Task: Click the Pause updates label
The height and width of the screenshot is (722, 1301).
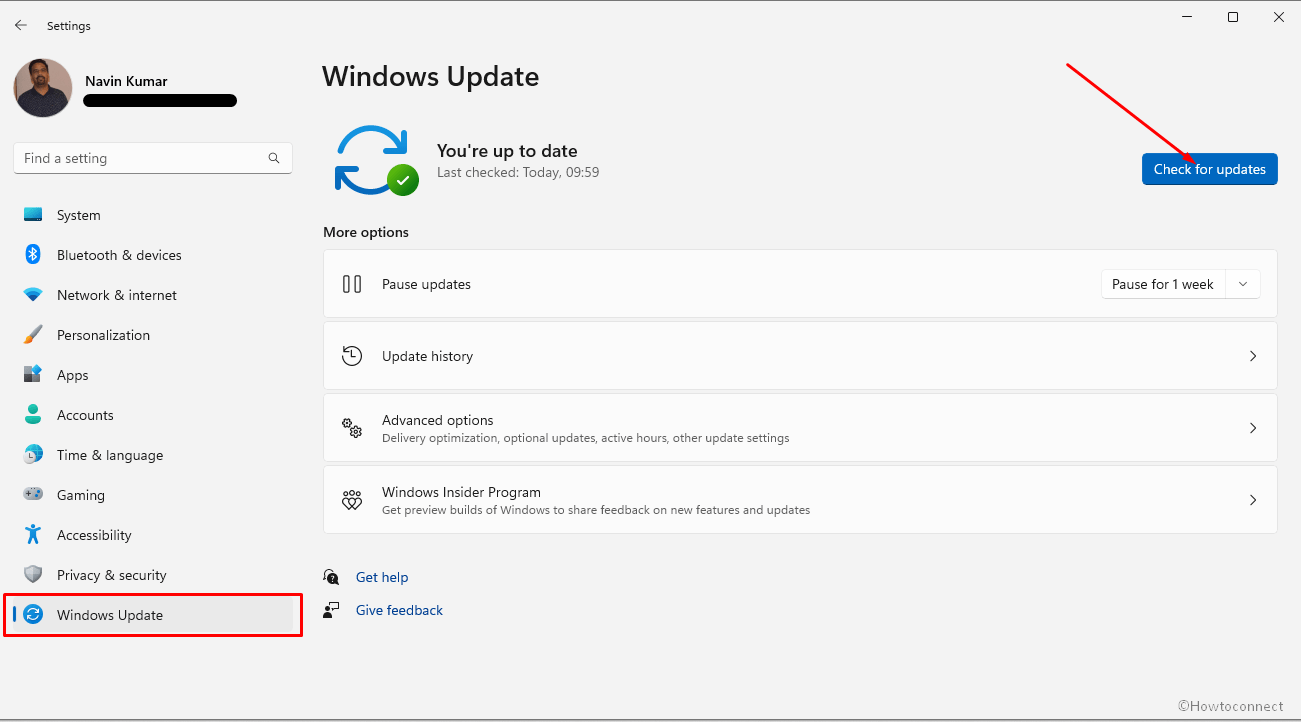Action: pos(426,284)
